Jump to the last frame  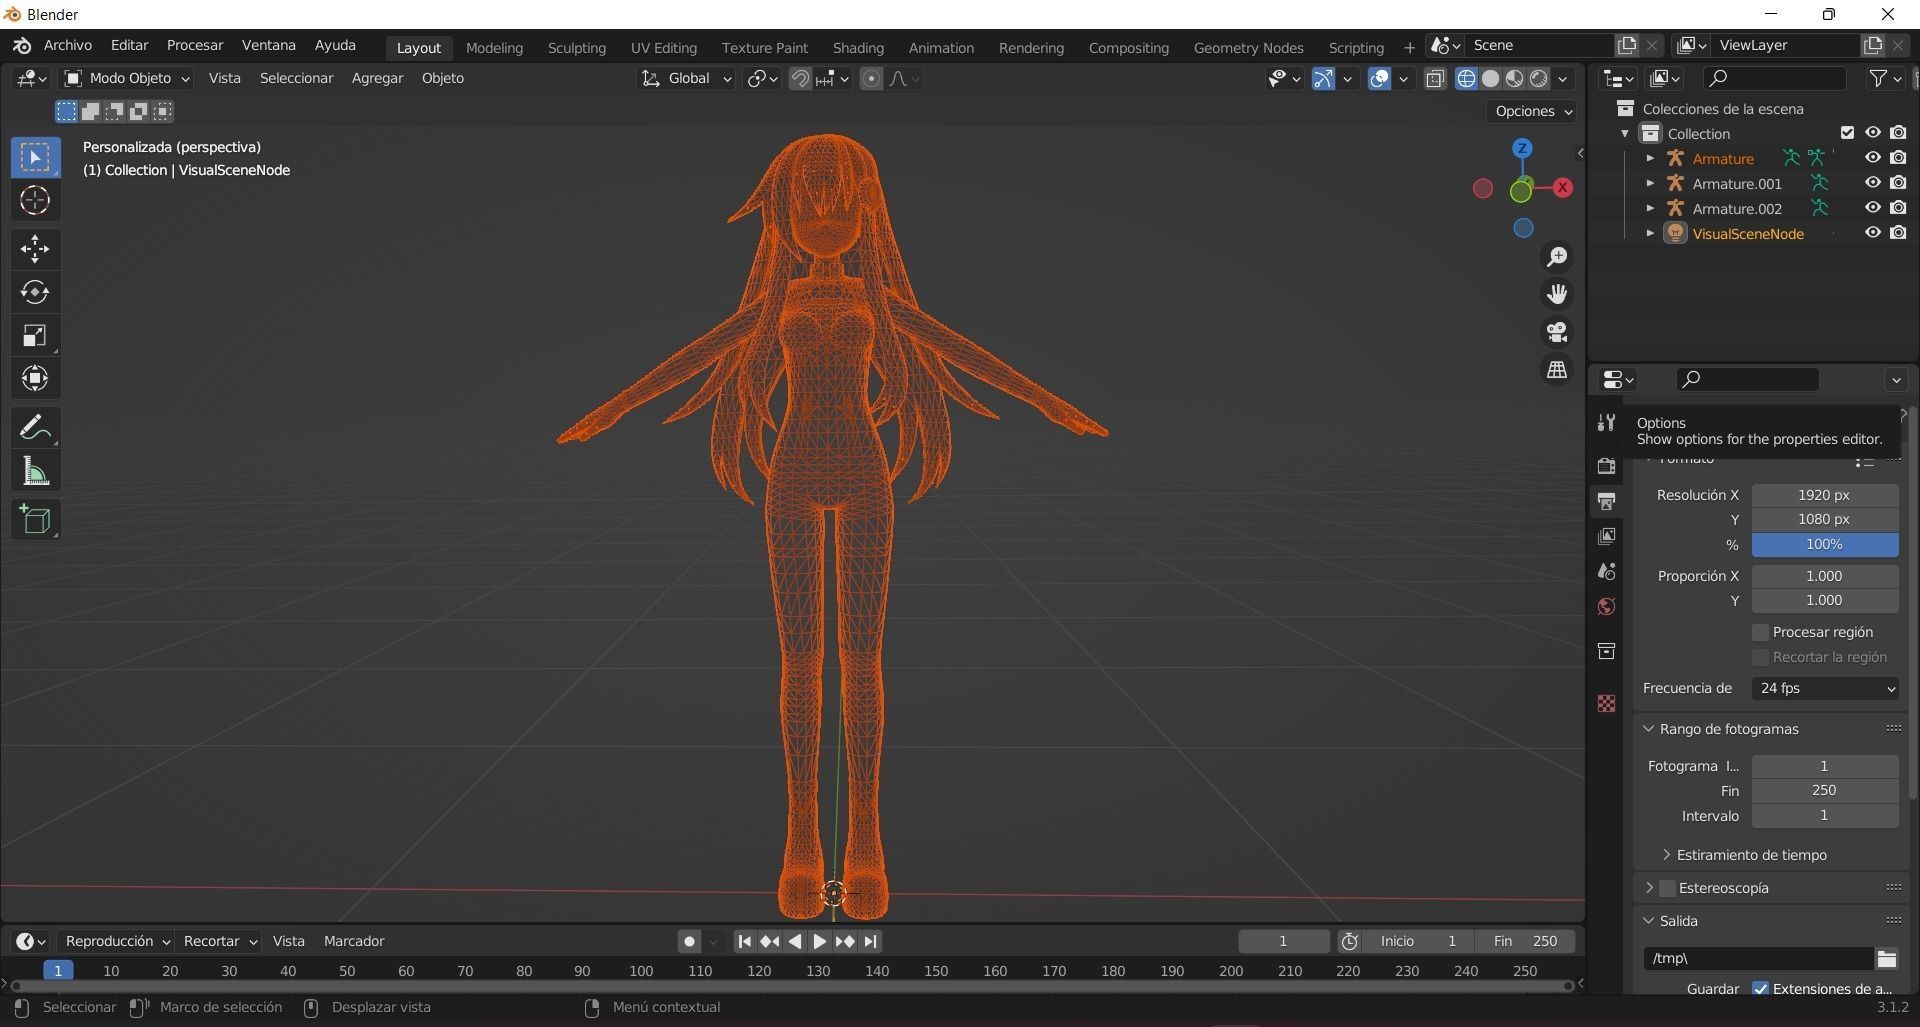click(870, 941)
